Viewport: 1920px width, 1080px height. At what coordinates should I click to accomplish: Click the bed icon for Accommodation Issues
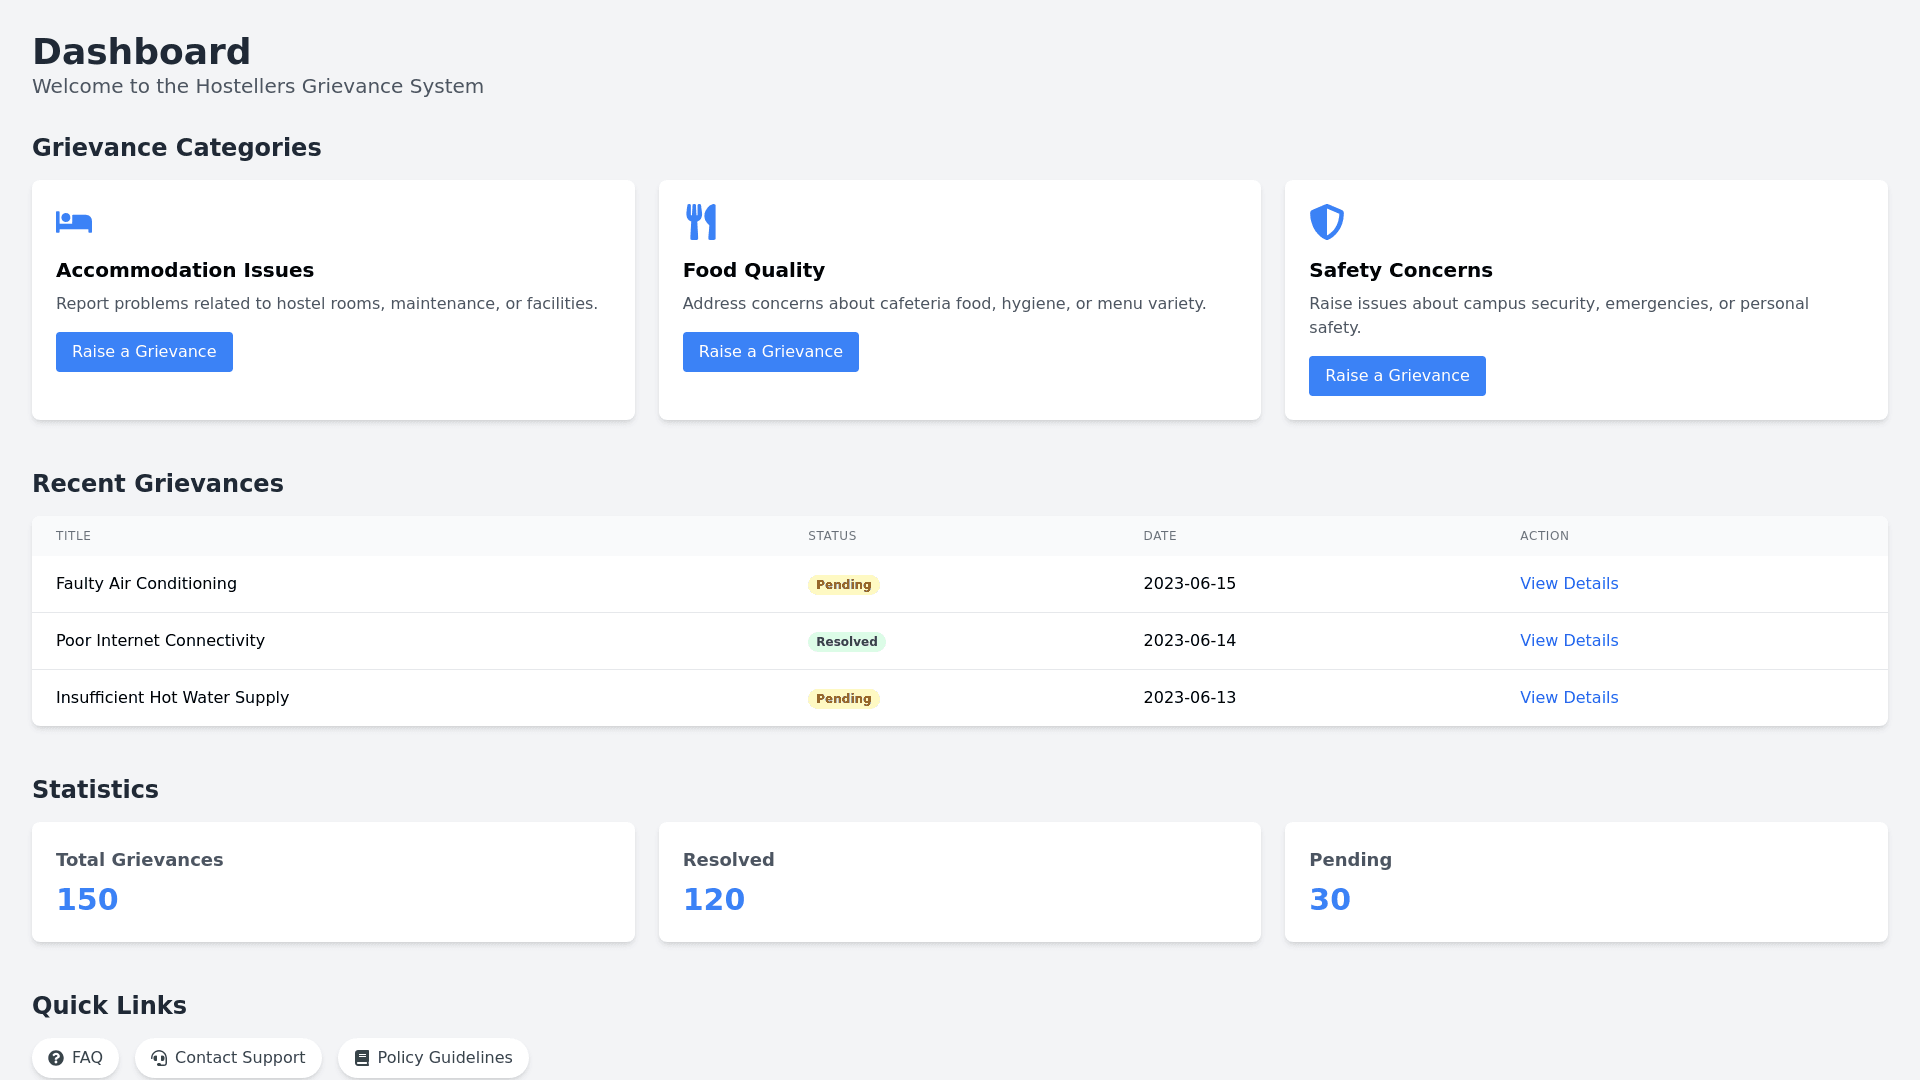coord(74,222)
